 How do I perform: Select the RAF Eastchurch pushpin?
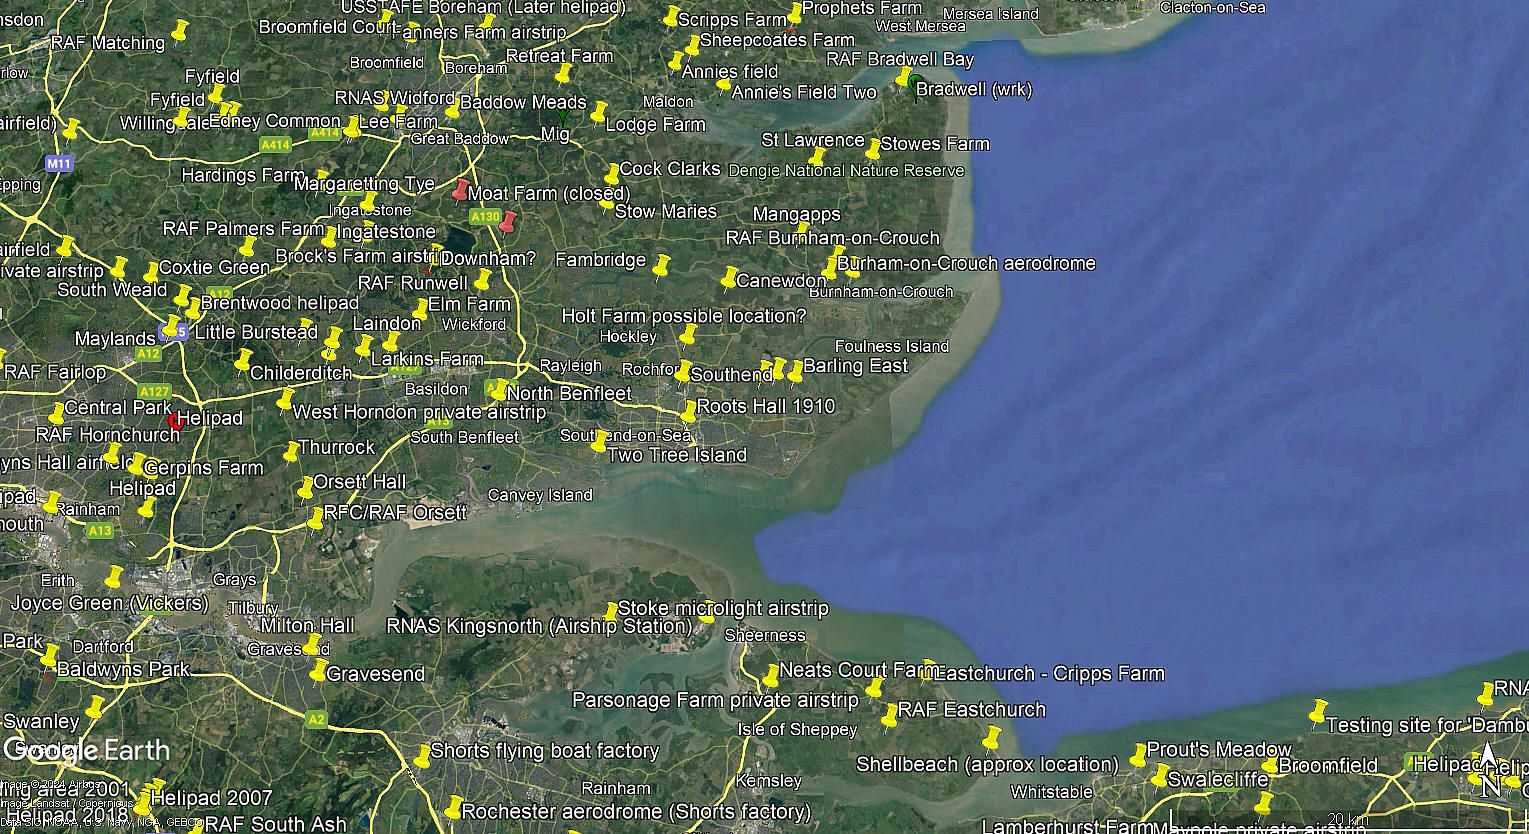point(889,715)
